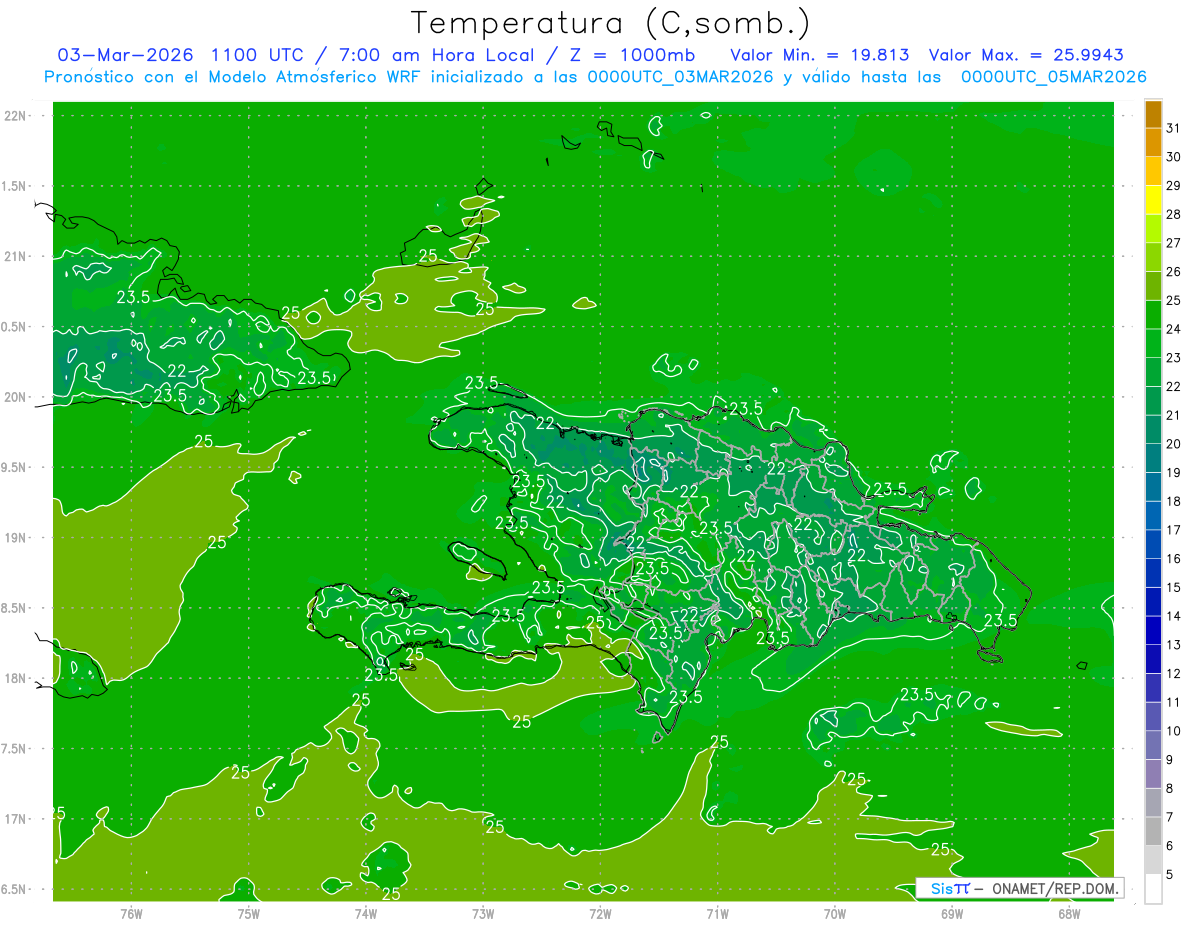
Task: Click the "0.5N" latitude axis label
Action: 16,327
